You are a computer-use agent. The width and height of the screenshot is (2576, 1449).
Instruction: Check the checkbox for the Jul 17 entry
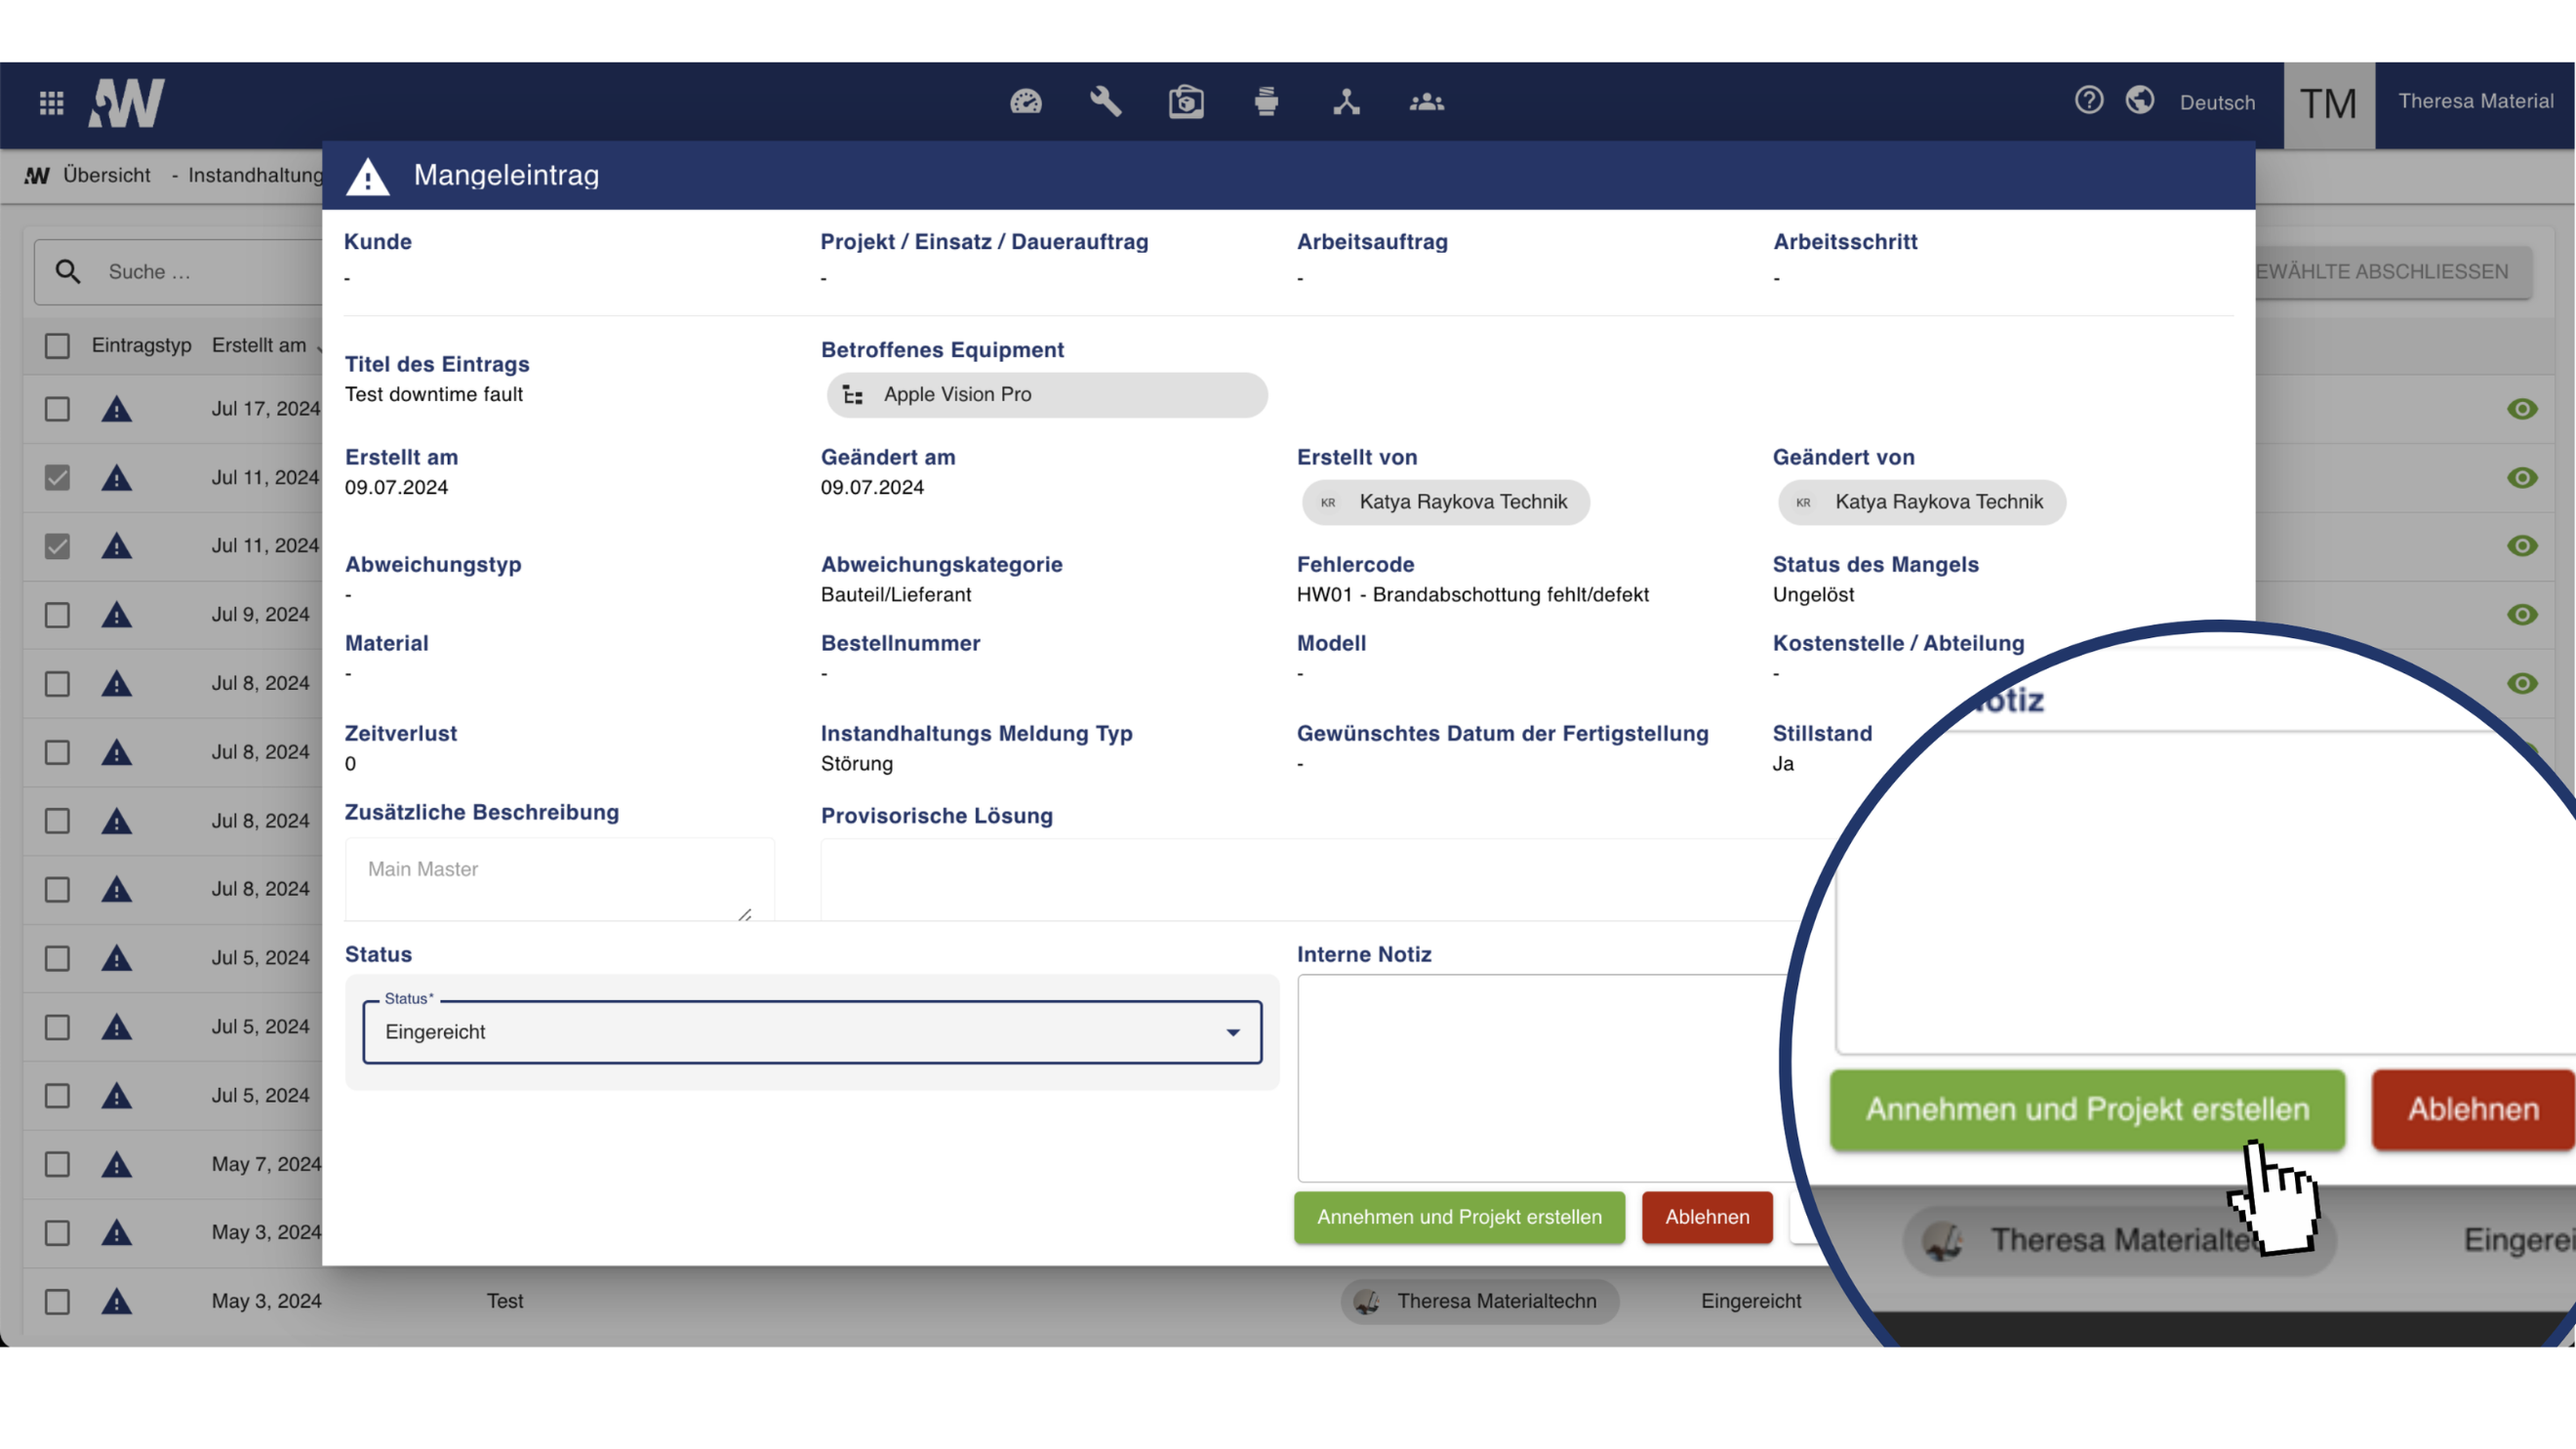pos(57,409)
